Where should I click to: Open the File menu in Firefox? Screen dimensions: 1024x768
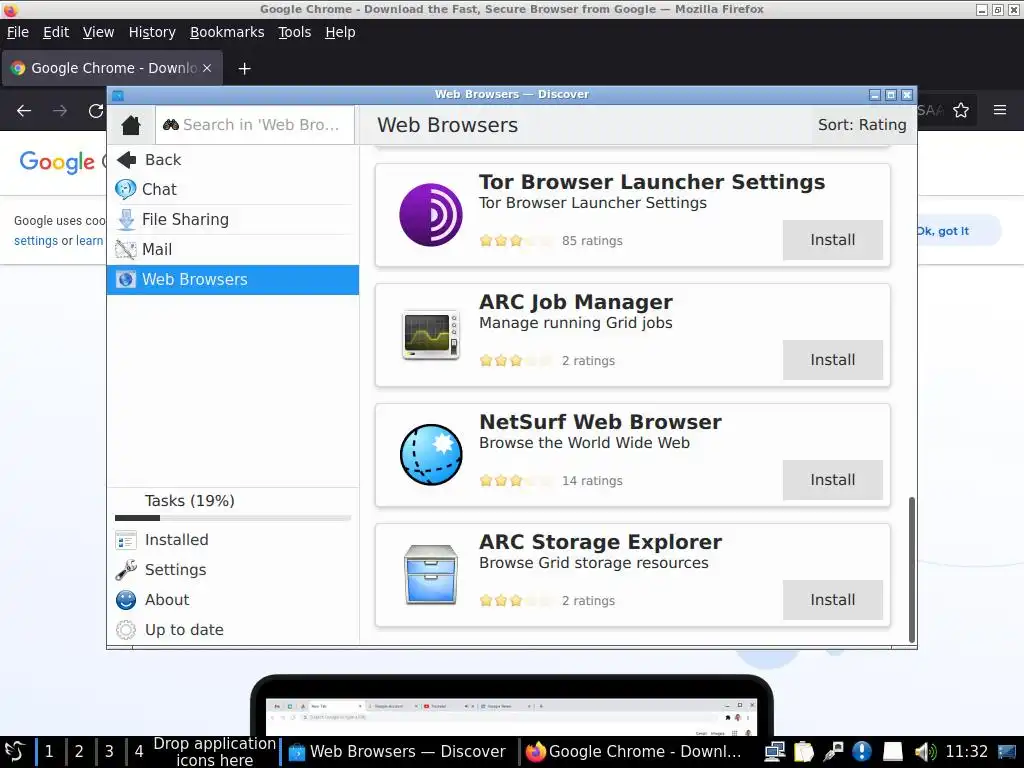(18, 32)
